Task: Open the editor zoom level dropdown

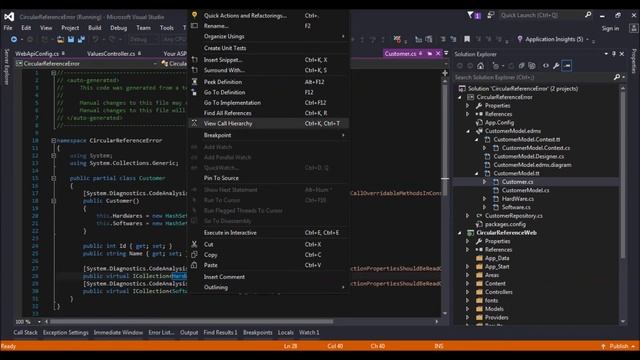Action: [x=39, y=322]
